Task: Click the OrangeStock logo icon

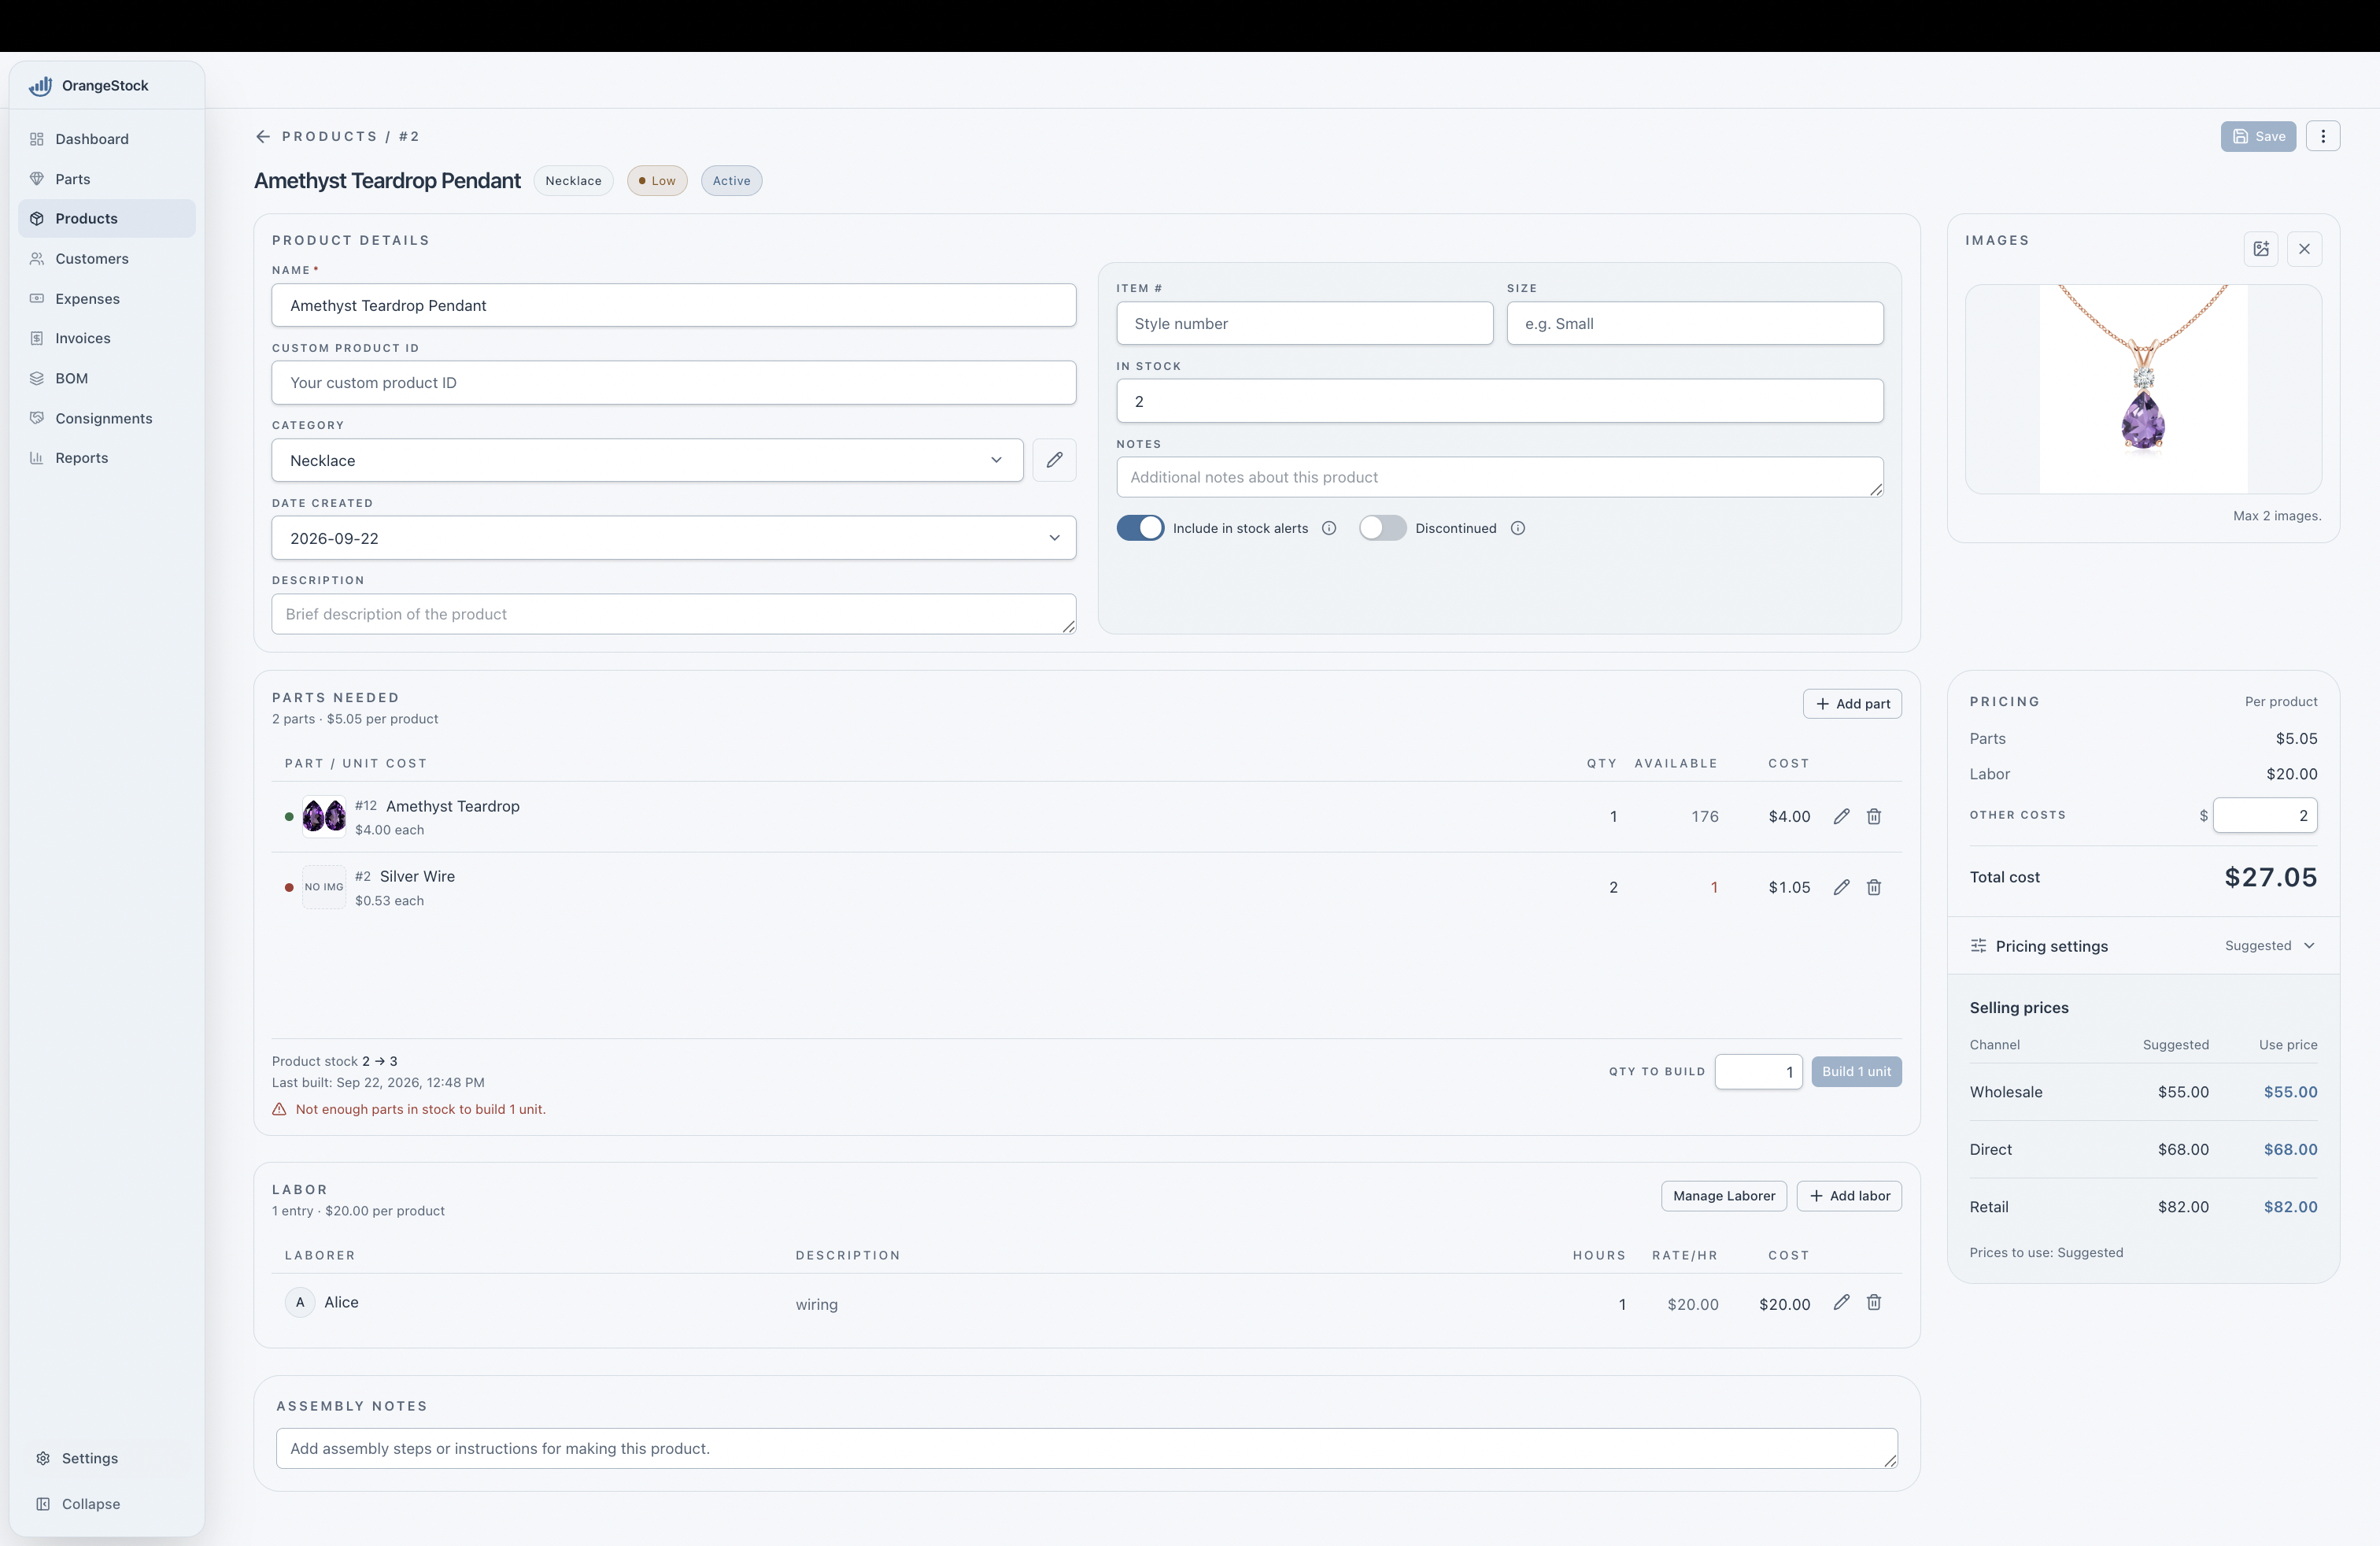Action: [40, 86]
